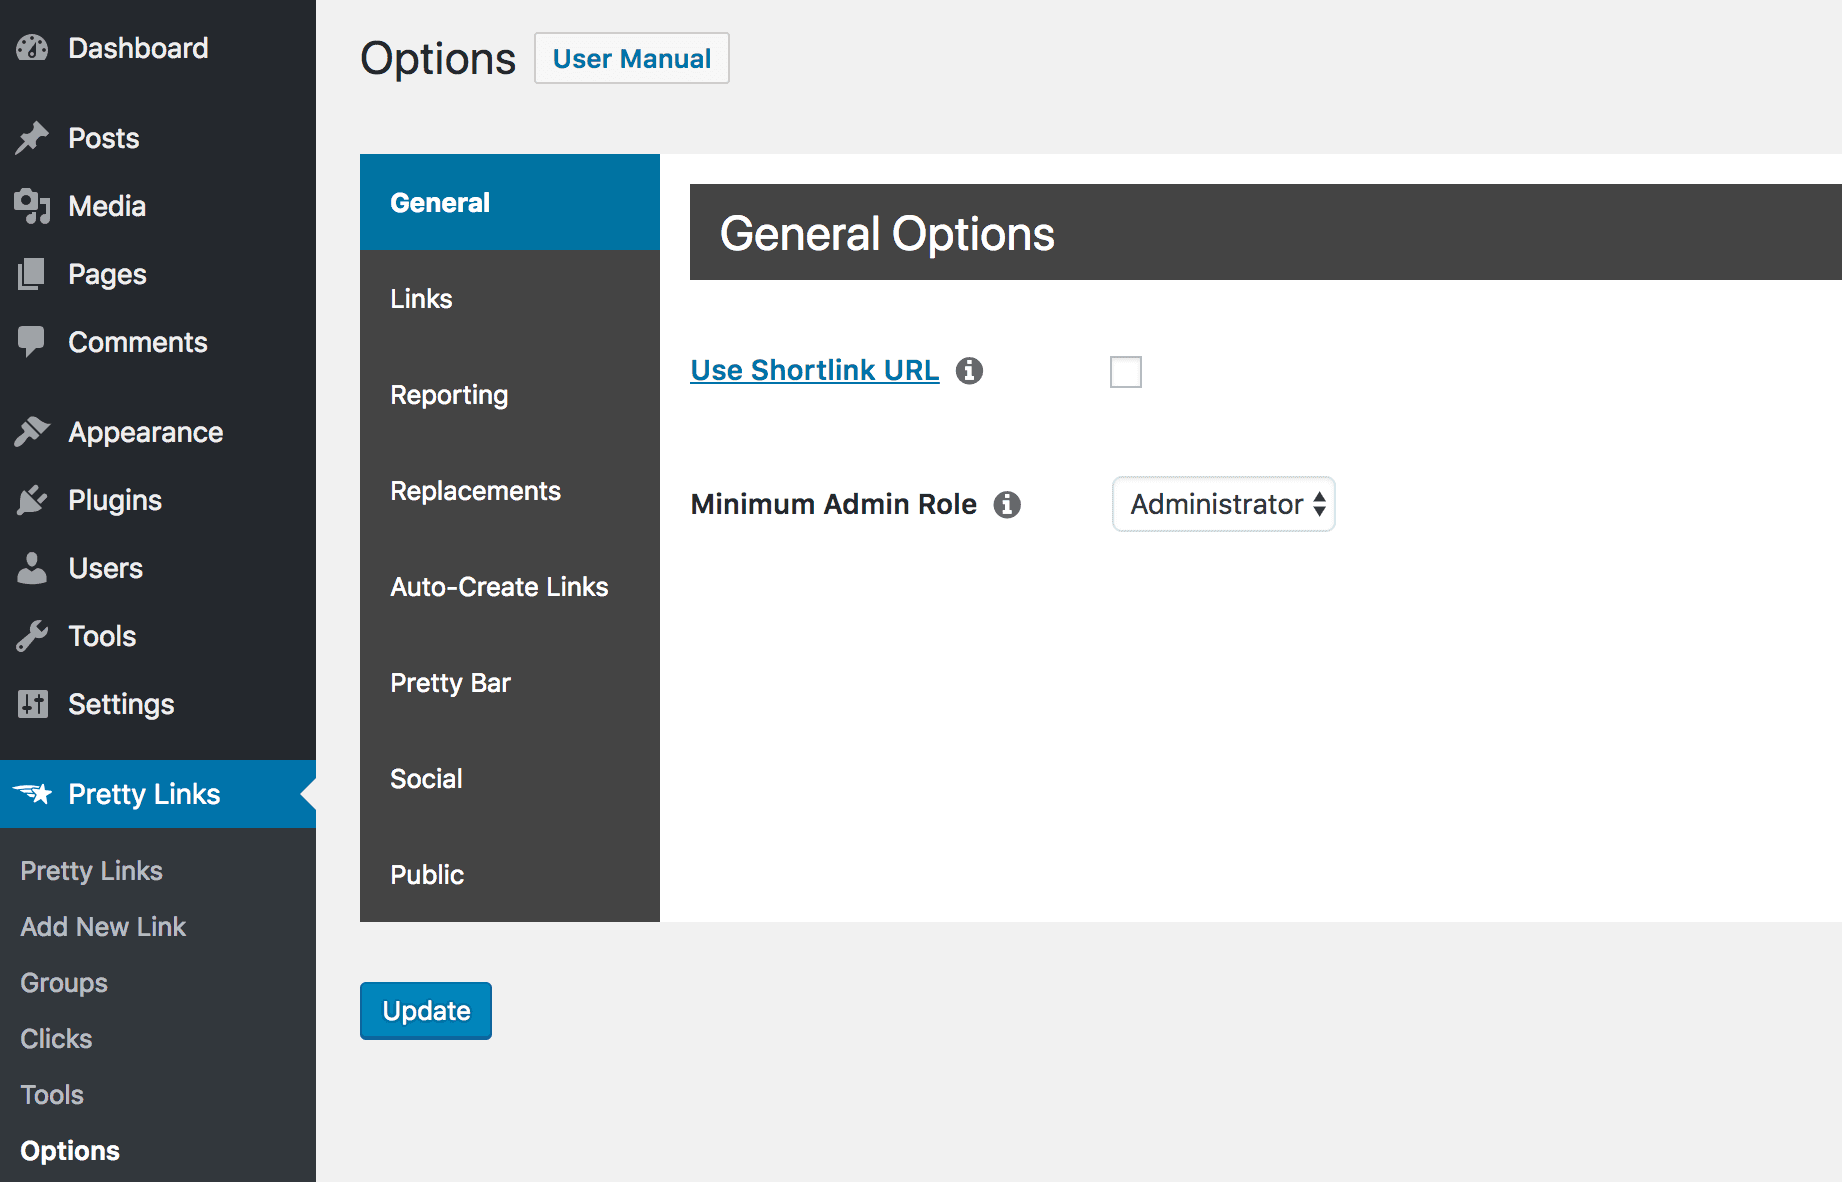
Task: Click the Comments speech bubble icon
Action: (33, 342)
